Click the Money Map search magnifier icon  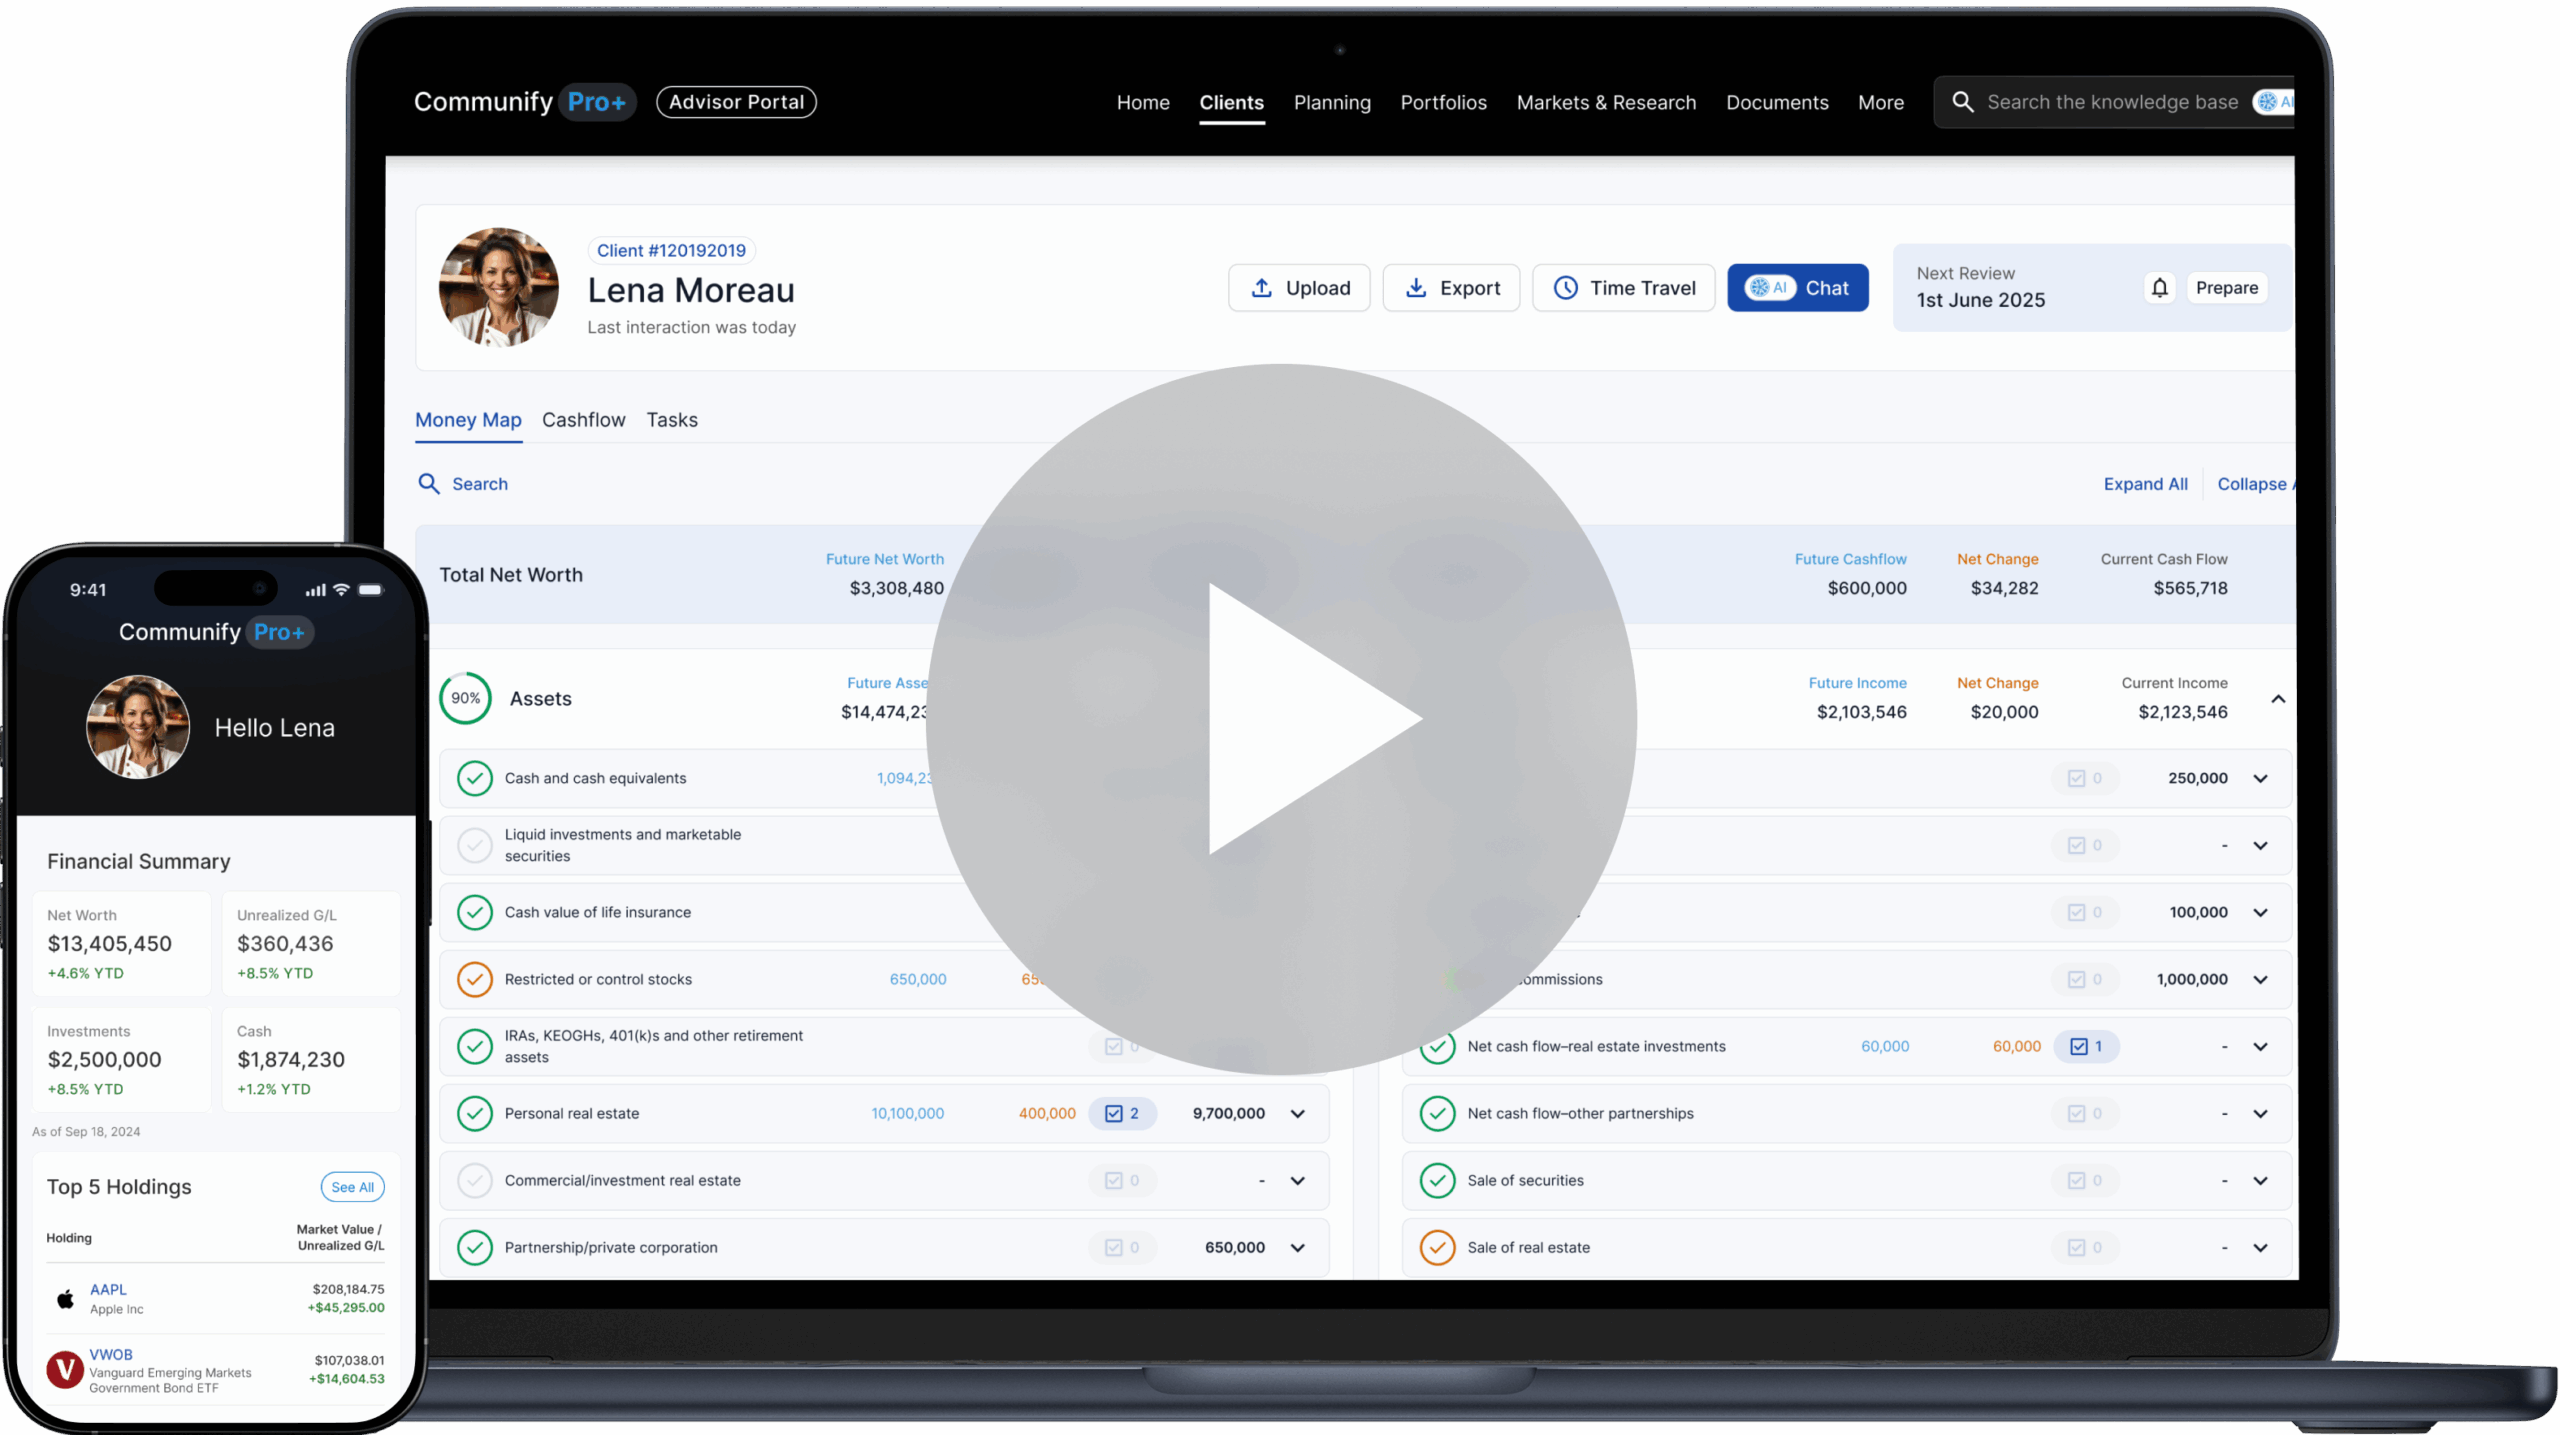coord(429,484)
